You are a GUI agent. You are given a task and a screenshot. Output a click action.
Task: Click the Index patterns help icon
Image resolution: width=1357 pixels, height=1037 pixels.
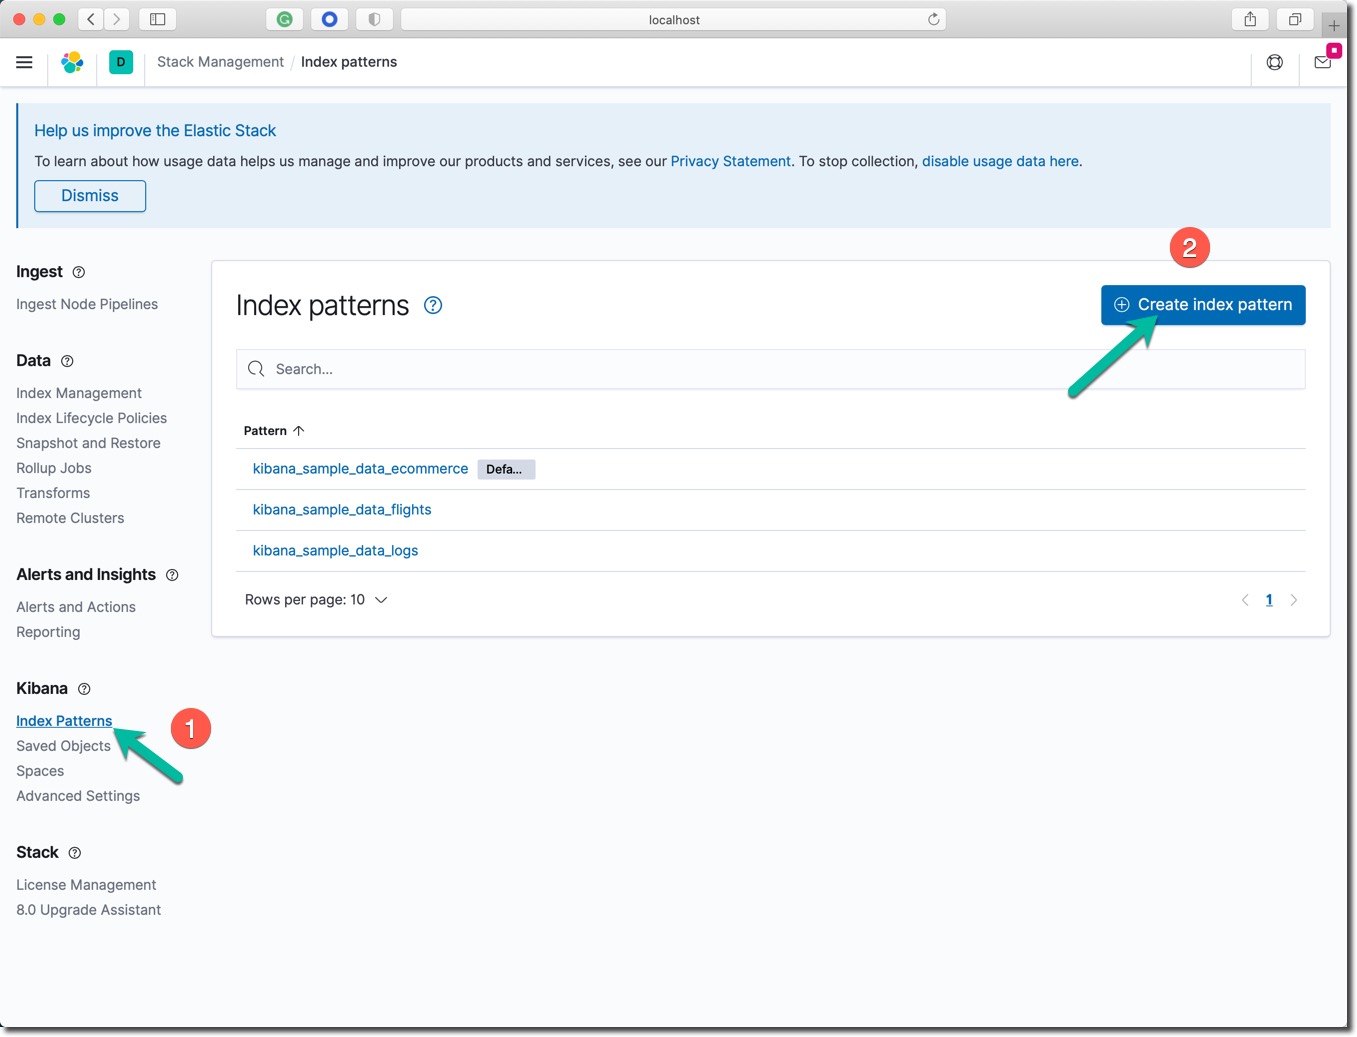tap(433, 305)
